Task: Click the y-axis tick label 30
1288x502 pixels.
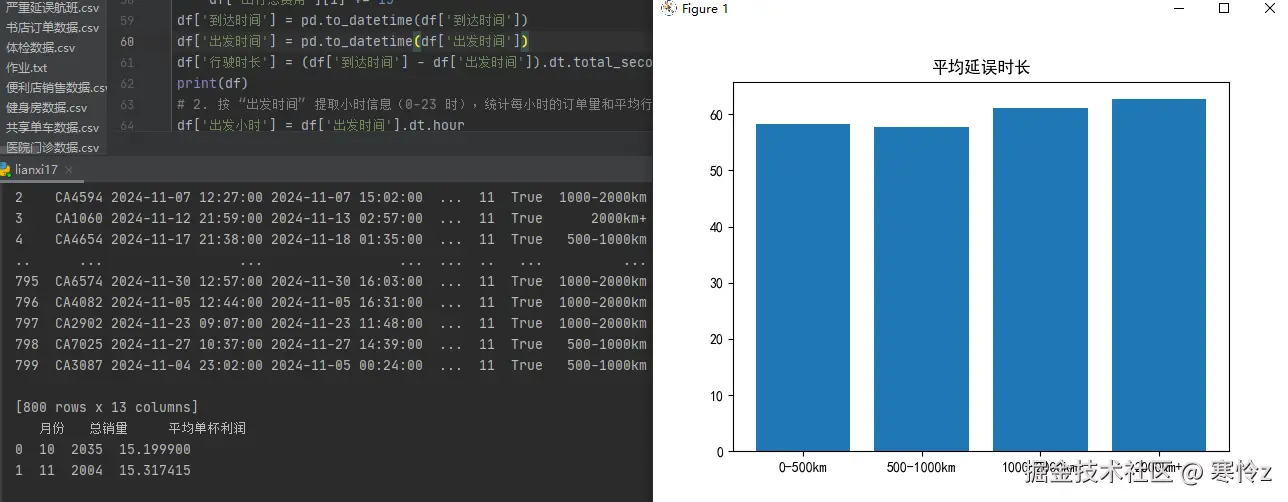Action: pyautogui.click(x=716, y=283)
